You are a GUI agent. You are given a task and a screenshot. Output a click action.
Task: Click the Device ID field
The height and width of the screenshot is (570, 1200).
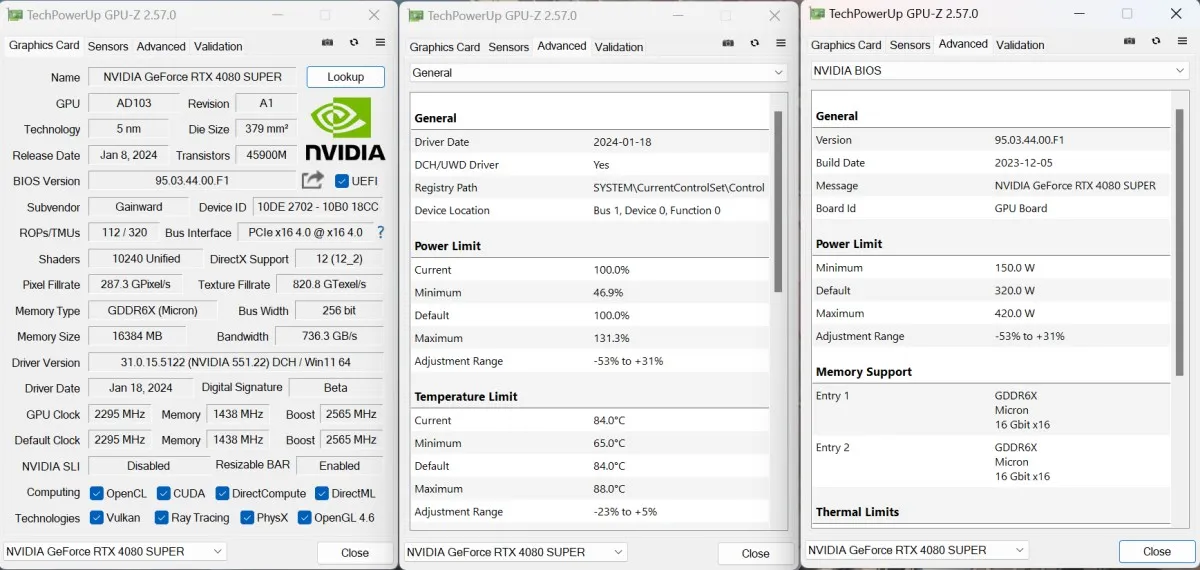pos(318,207)
